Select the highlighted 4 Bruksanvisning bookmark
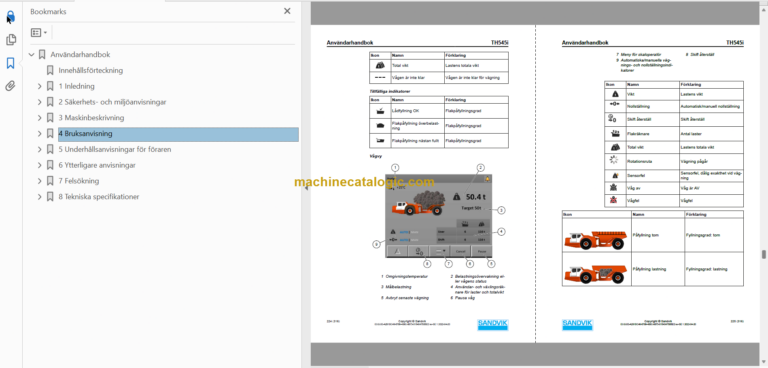The height and width of the screenshot is (368, 768). pos(178,133)
